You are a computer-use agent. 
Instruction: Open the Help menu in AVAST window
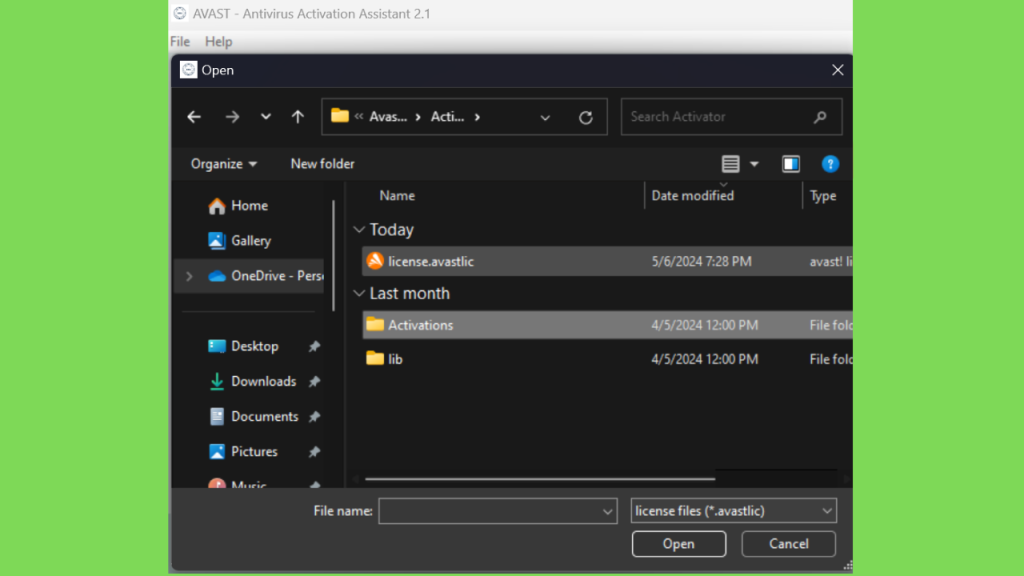pos(219,41)
